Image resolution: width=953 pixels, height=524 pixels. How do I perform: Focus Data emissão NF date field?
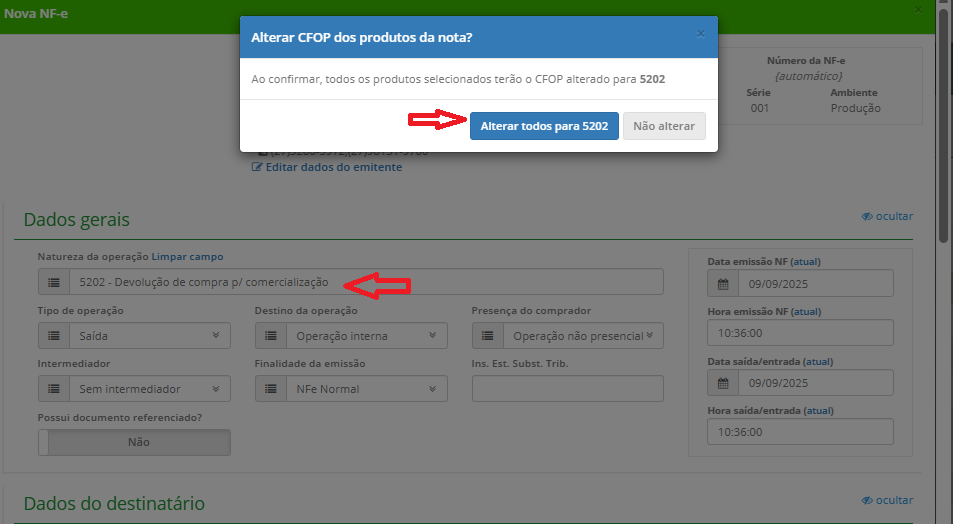click(x=816, y=283)
